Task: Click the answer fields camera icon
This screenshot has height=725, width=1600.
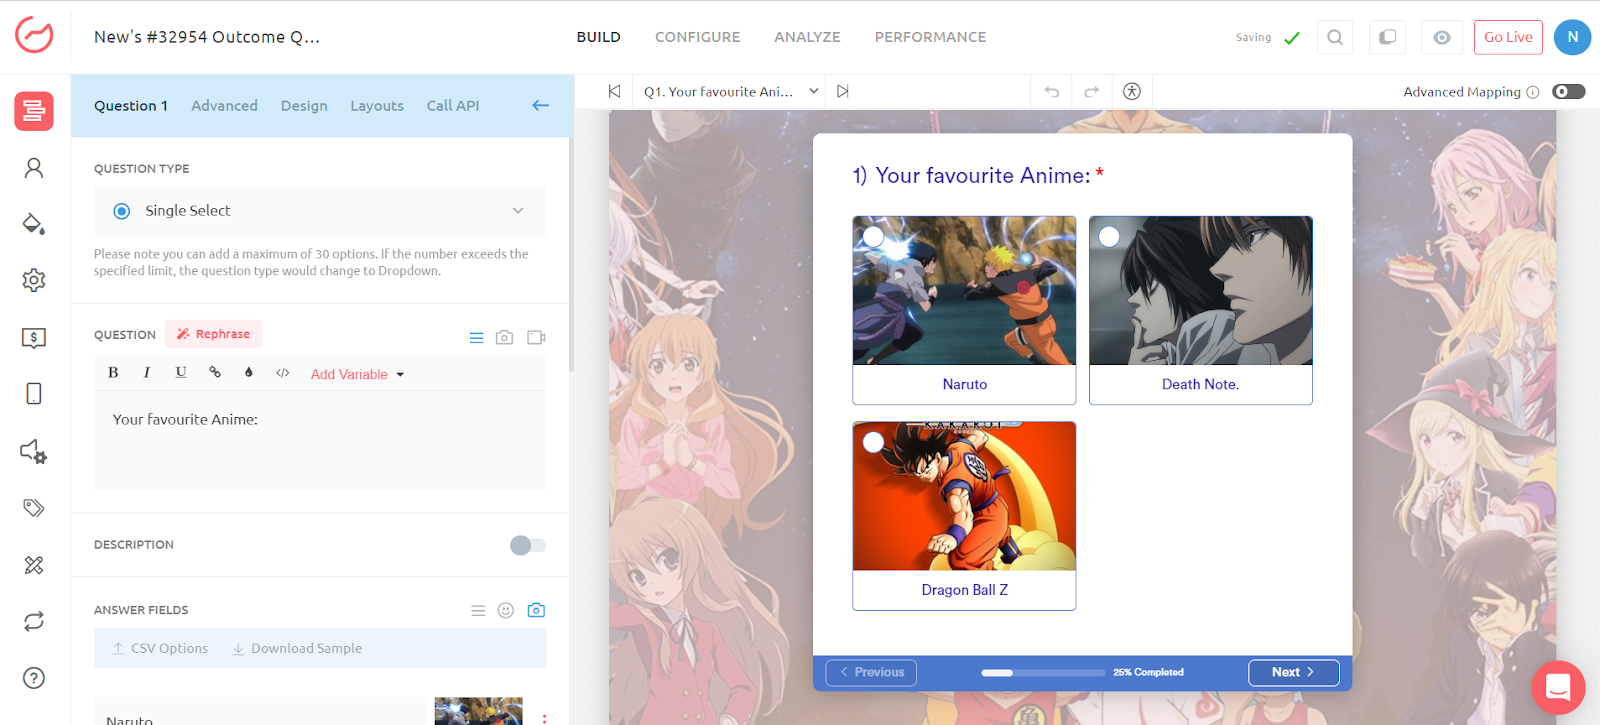Action: click(536, 610)
